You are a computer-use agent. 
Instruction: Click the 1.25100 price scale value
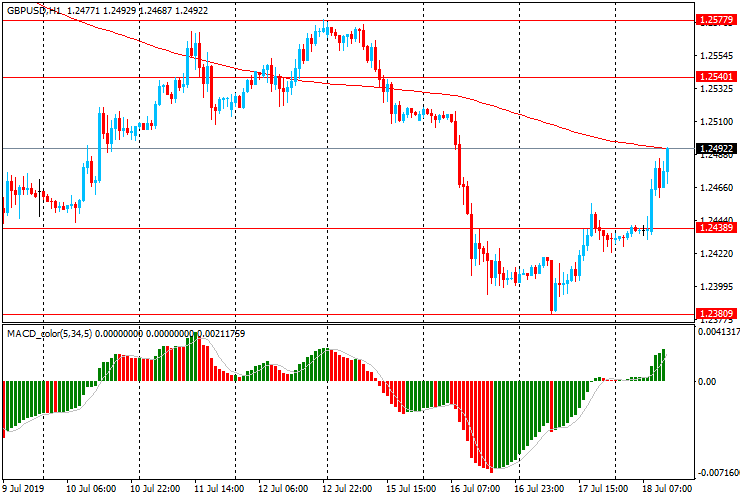[x=716, y=122]
